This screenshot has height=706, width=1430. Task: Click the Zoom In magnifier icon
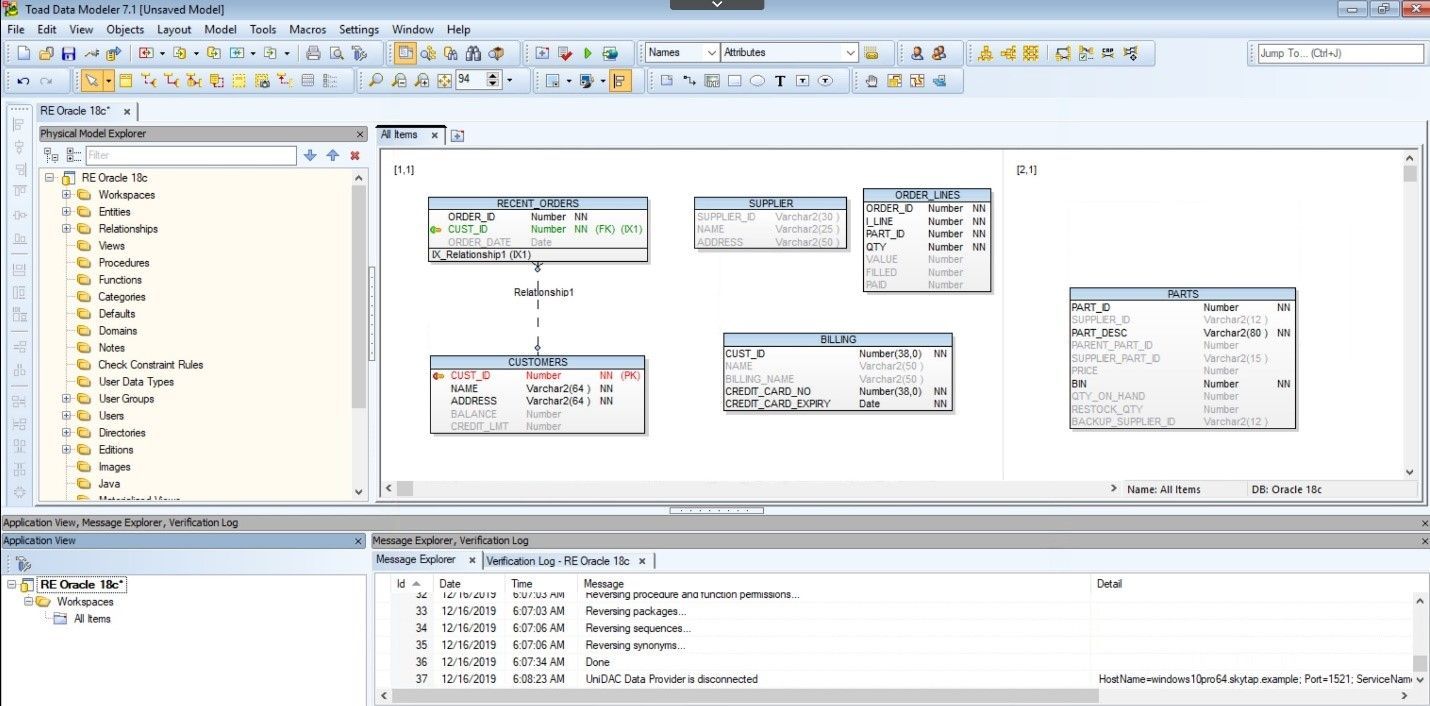pos(423,81)
